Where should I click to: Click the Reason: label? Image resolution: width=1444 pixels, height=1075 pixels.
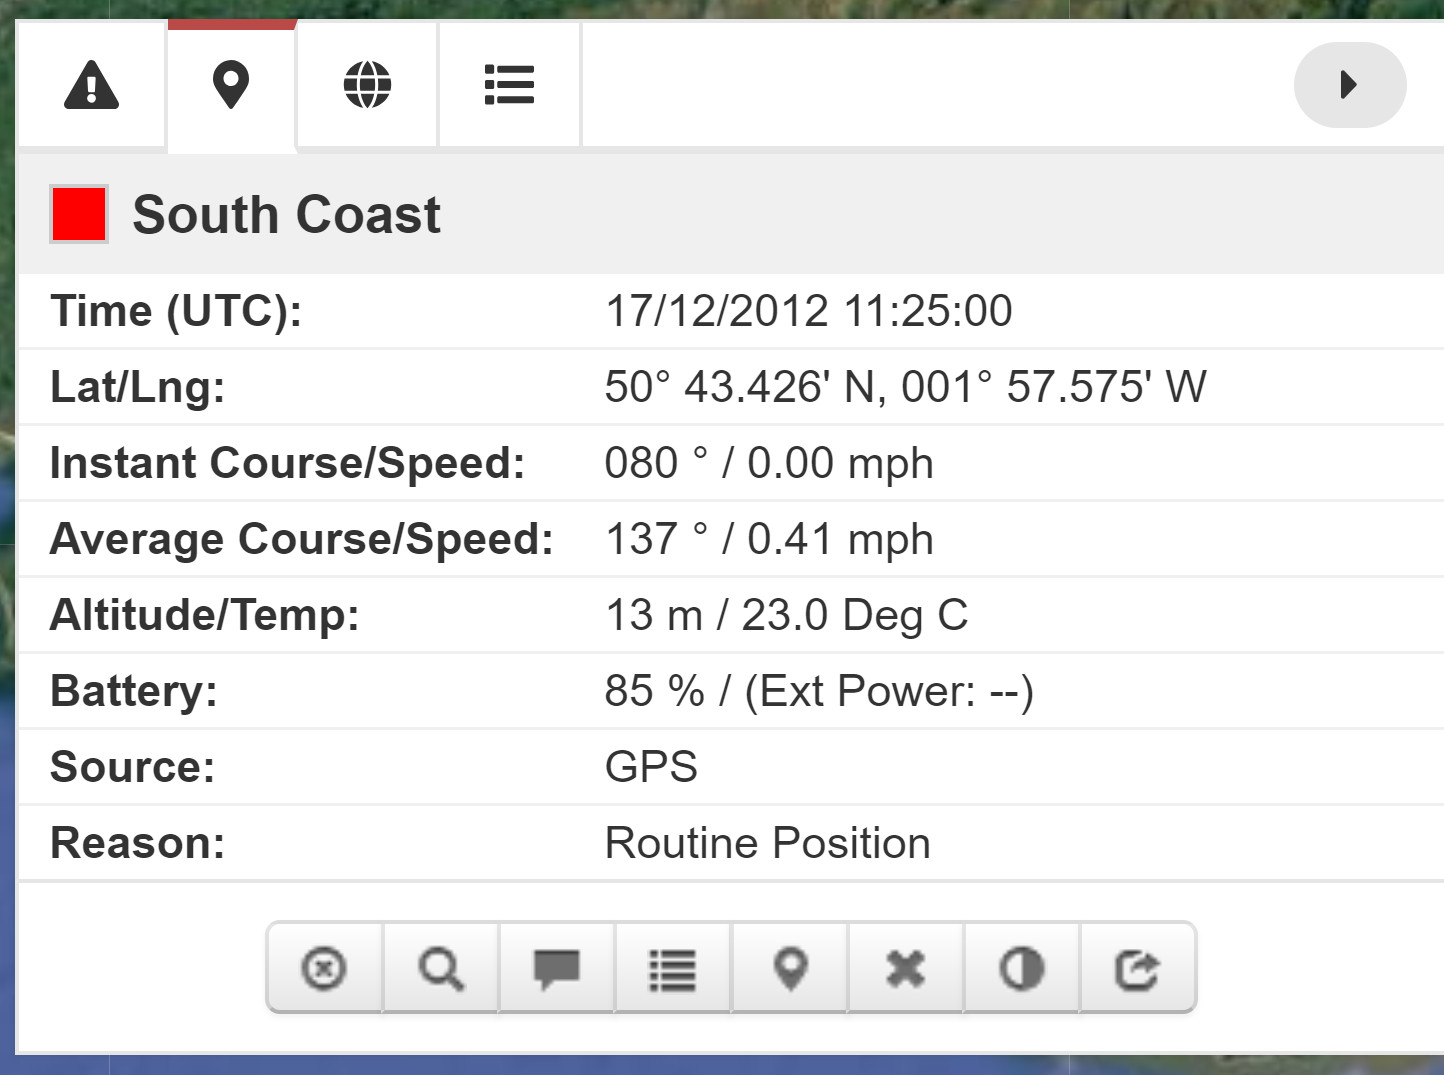point(137,843)
